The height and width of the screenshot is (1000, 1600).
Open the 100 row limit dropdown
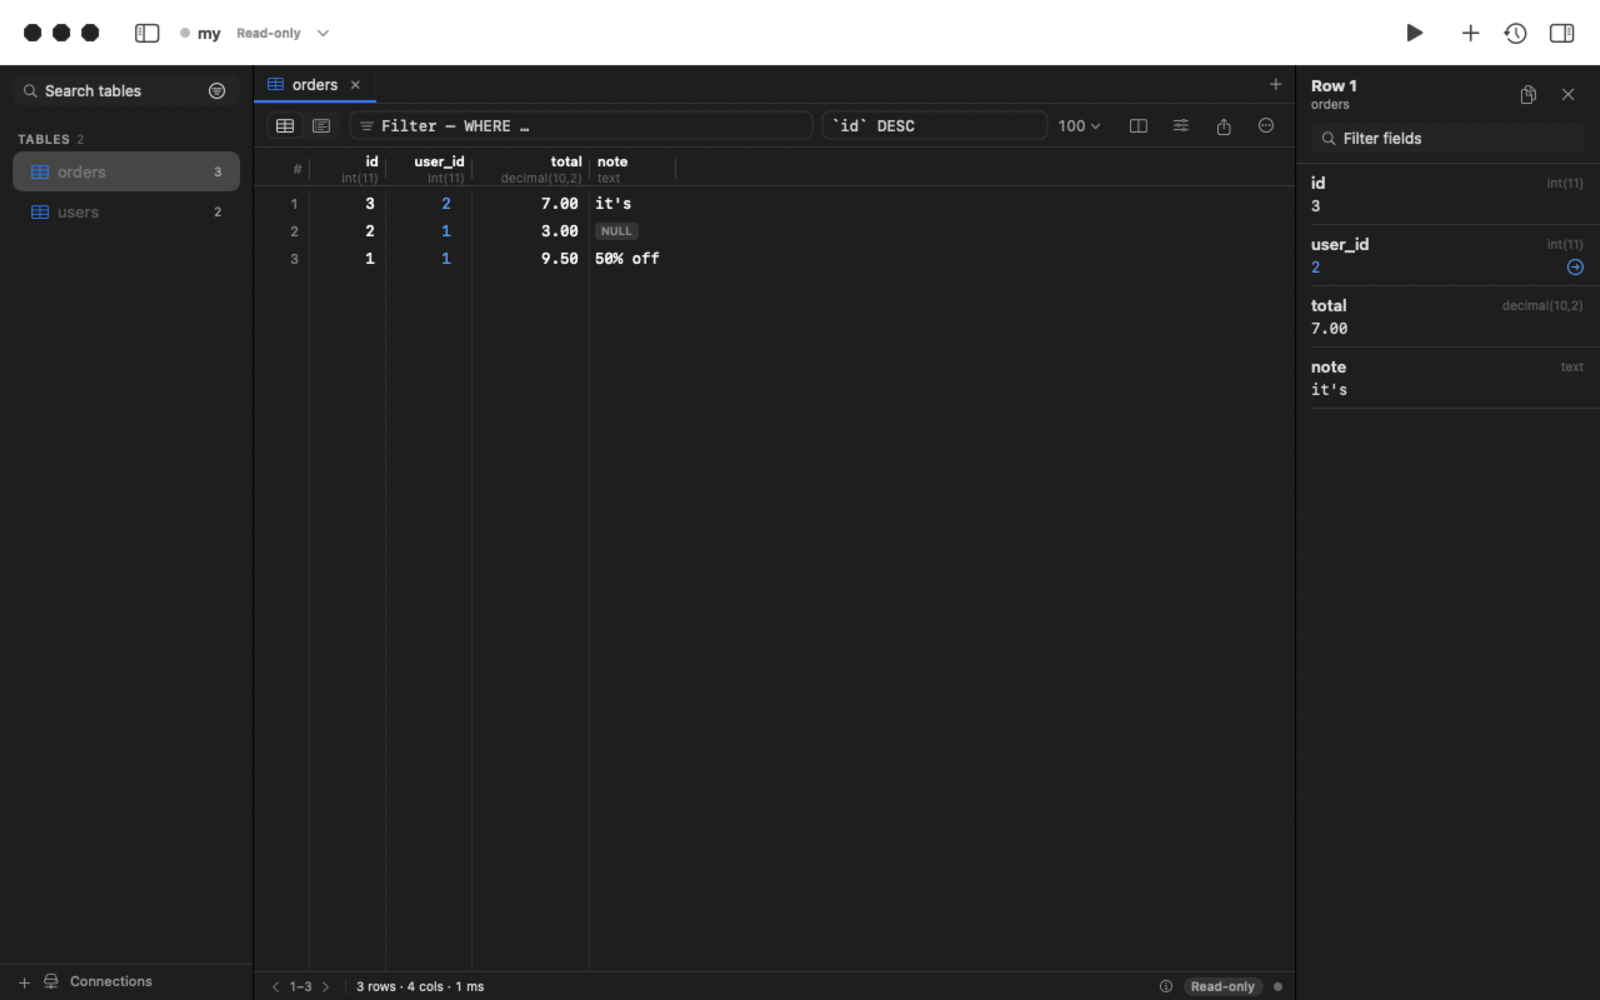click(1079, 126)
